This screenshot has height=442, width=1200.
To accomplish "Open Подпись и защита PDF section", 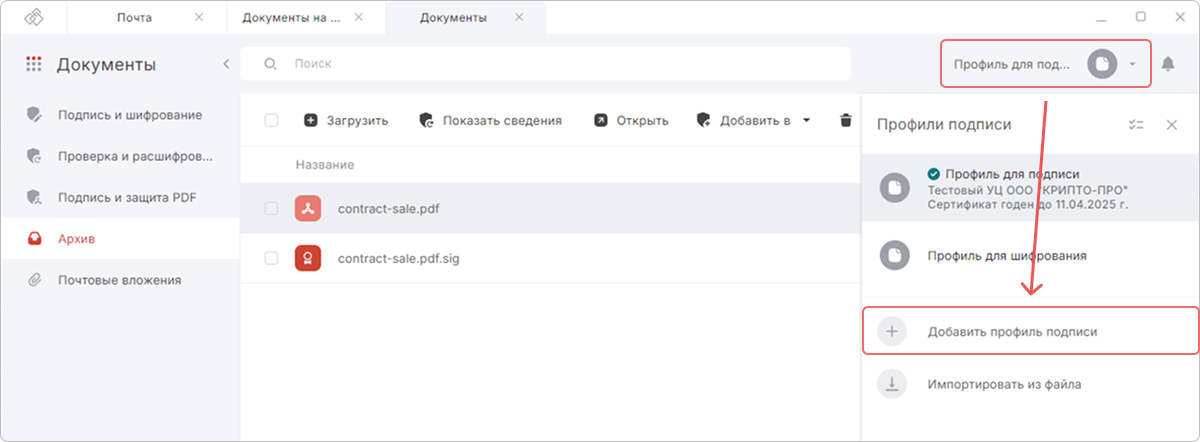I will (x=120, y=197).
